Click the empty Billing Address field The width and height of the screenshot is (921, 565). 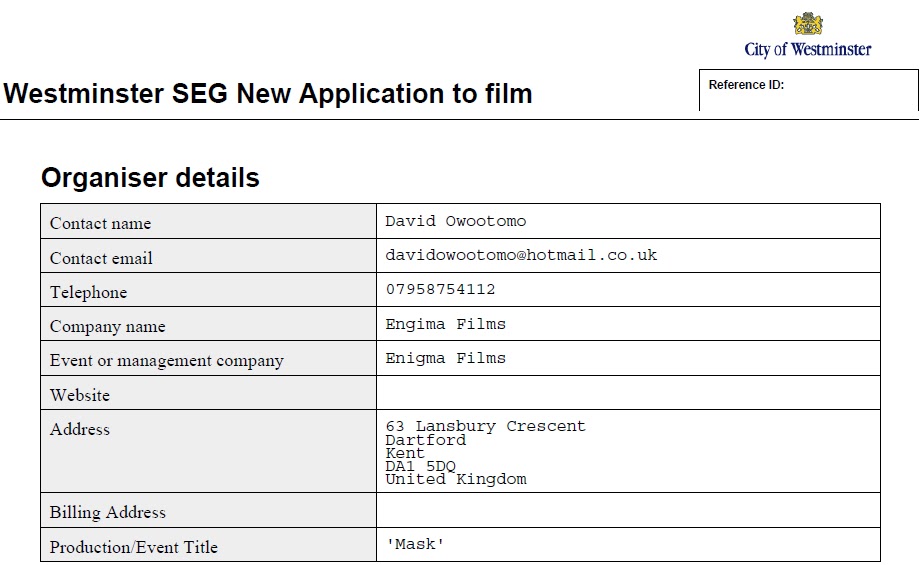point(628,510)
